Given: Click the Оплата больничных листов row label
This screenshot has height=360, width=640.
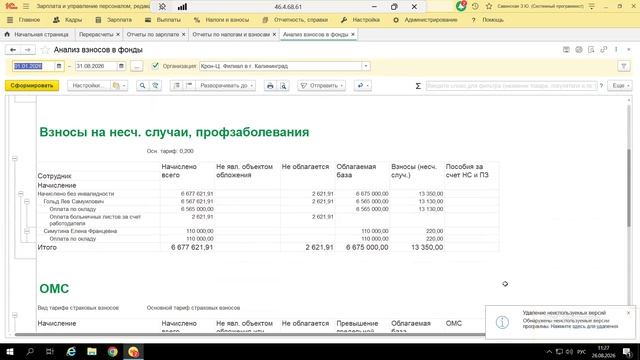Looking at the screenshot, I should (x=95, y=220).
